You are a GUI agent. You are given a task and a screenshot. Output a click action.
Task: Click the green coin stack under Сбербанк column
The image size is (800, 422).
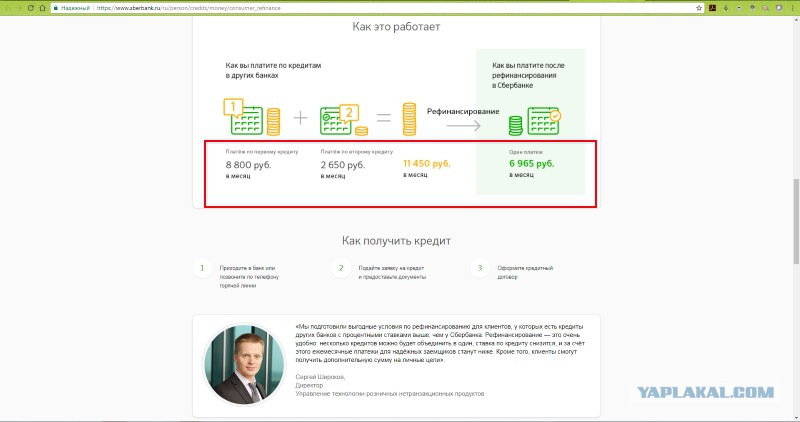pyautogui.click(x=515, y=126)
